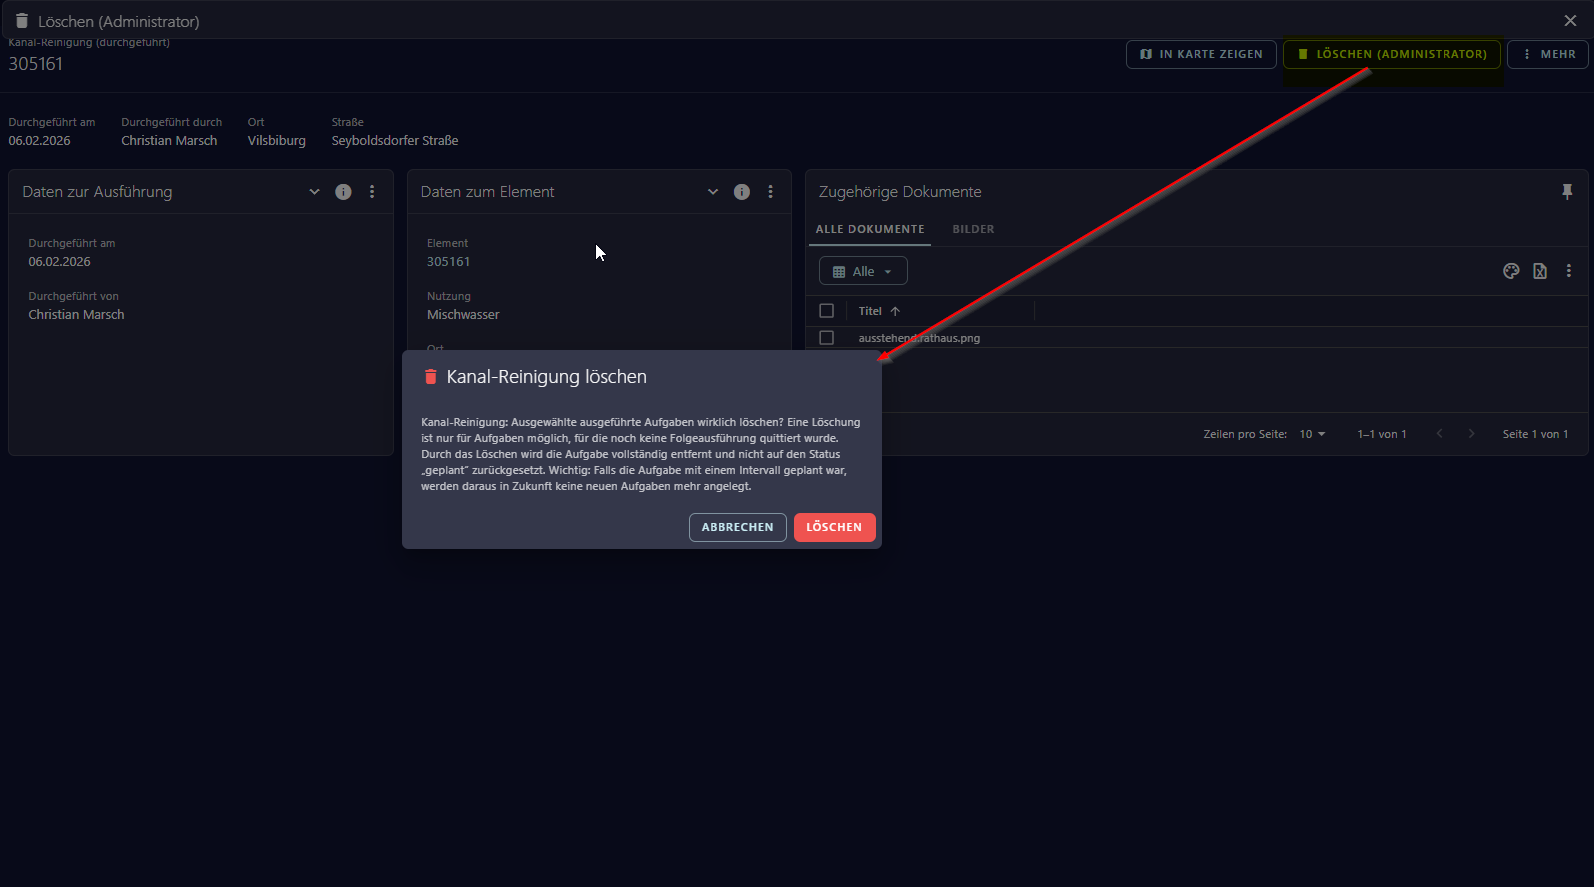Go to the previous page arrow
The image size is (1594, 887).
[1439, 434]
